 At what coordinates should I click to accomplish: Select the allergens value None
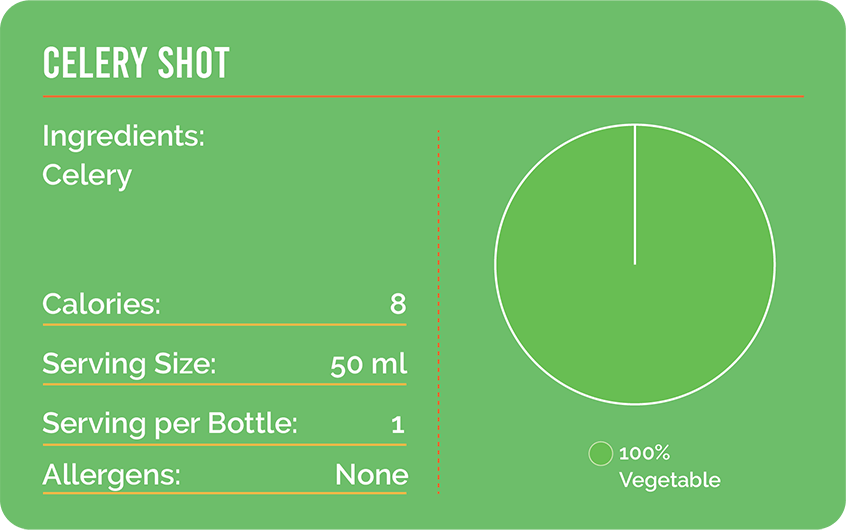click(x=371, y=474)
